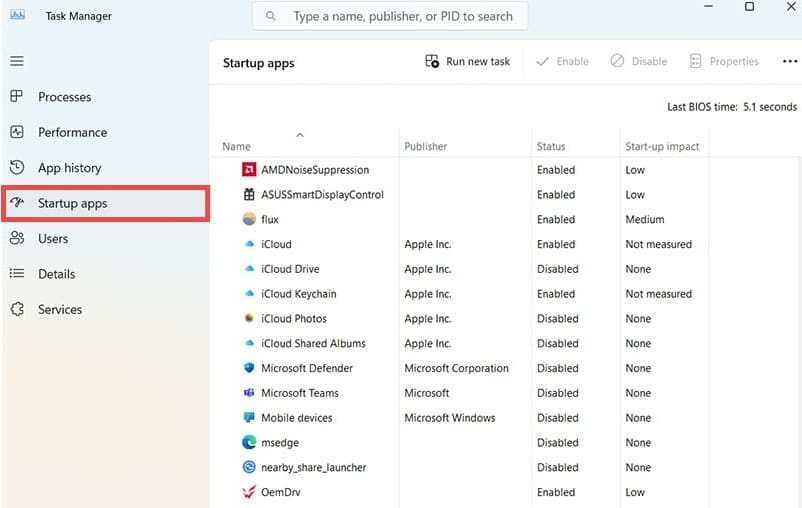This screenshot has width=802, height=508.
Task: Click Low impact for AMDNoiseSuppression
Action: tap(635, 170)
